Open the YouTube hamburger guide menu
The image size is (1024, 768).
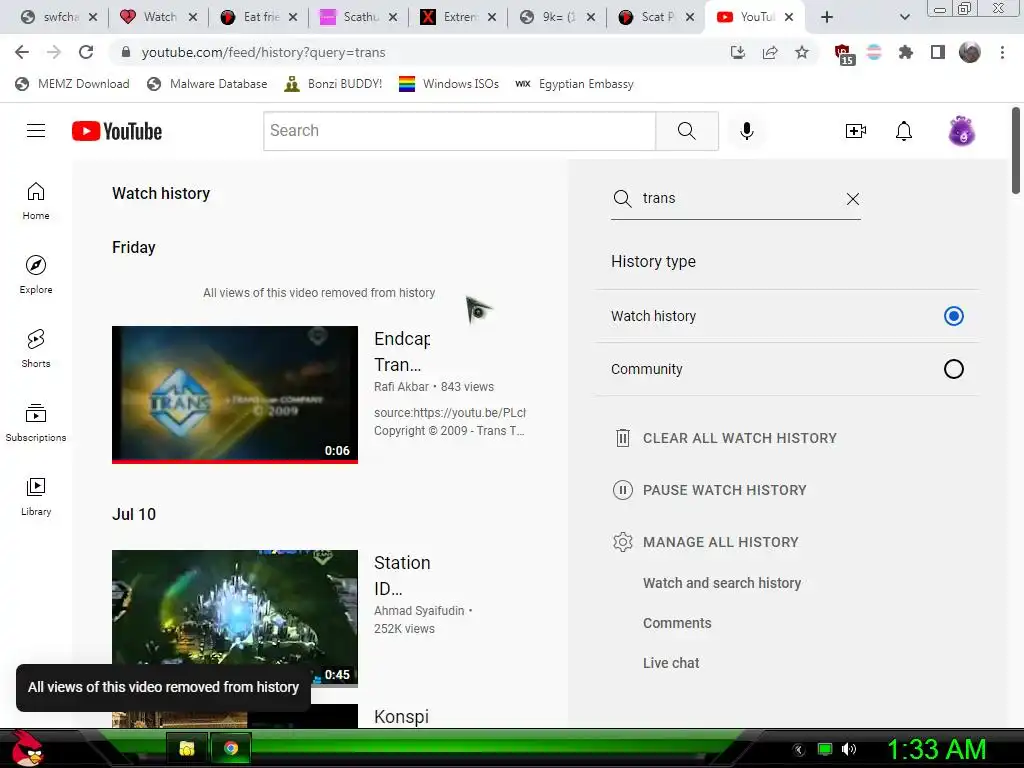(36, 131)
